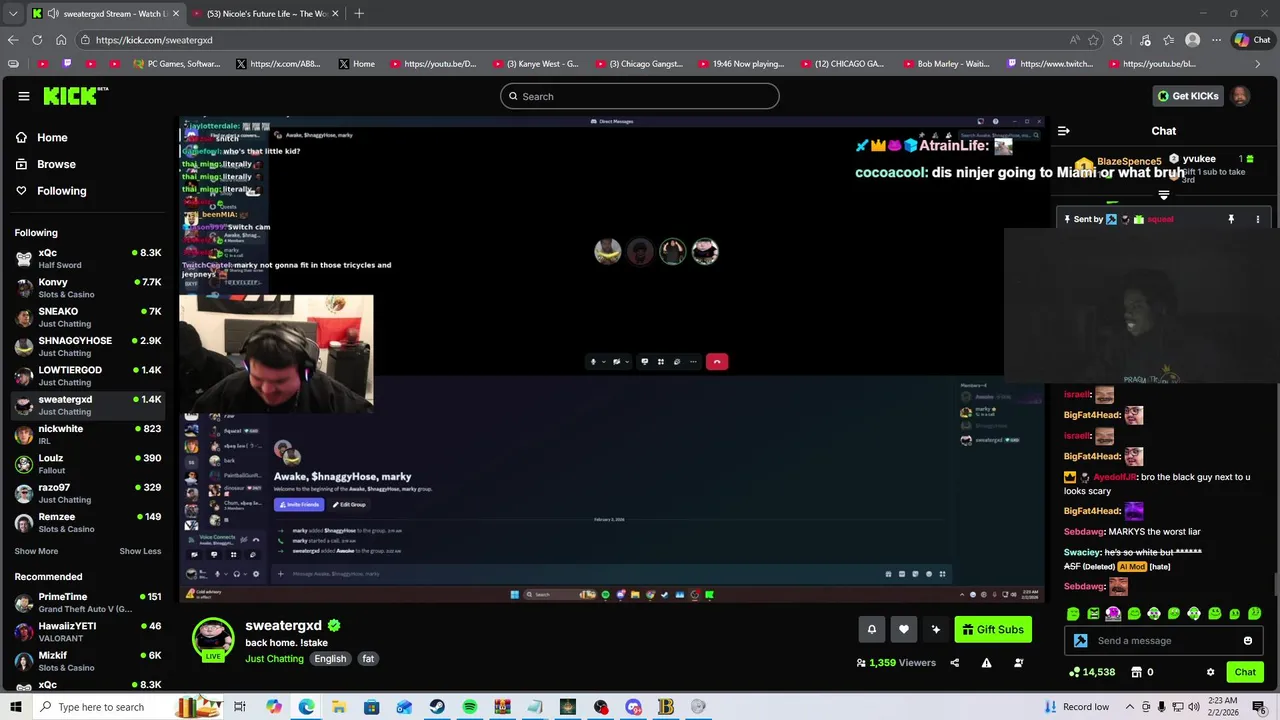Open chat settings gear icon
Image resolution: width=1280 pixels, height=720 pixels.
tap(1210, 672)
